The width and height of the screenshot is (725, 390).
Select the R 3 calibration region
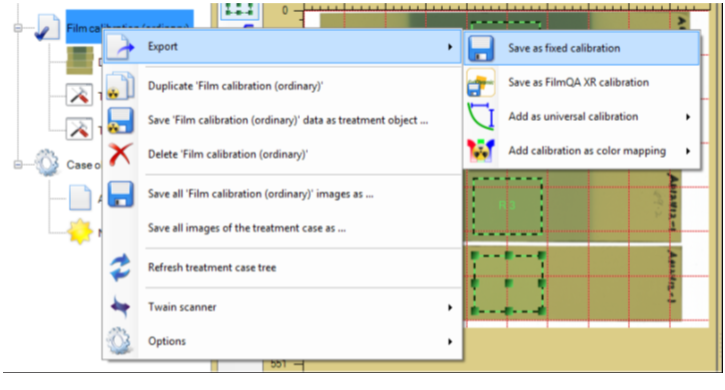507,205
